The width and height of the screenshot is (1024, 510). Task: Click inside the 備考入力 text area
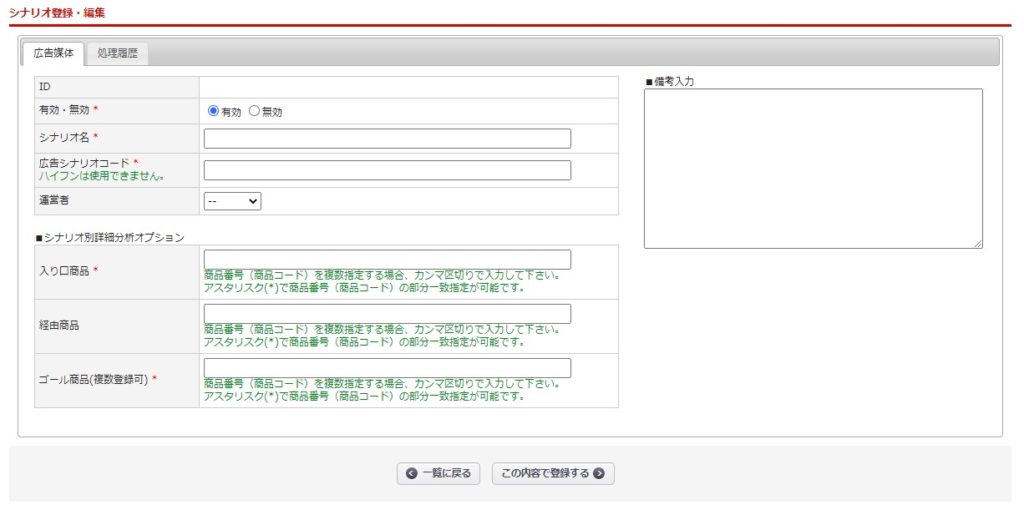[813, 168]
